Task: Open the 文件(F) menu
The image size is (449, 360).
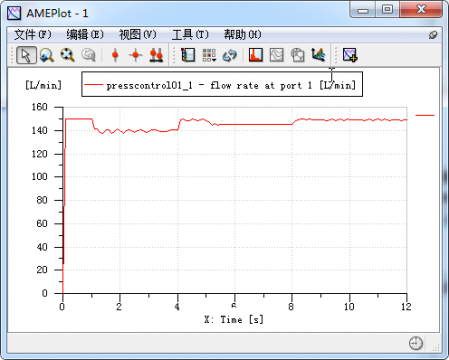Action: click(32, 35)
